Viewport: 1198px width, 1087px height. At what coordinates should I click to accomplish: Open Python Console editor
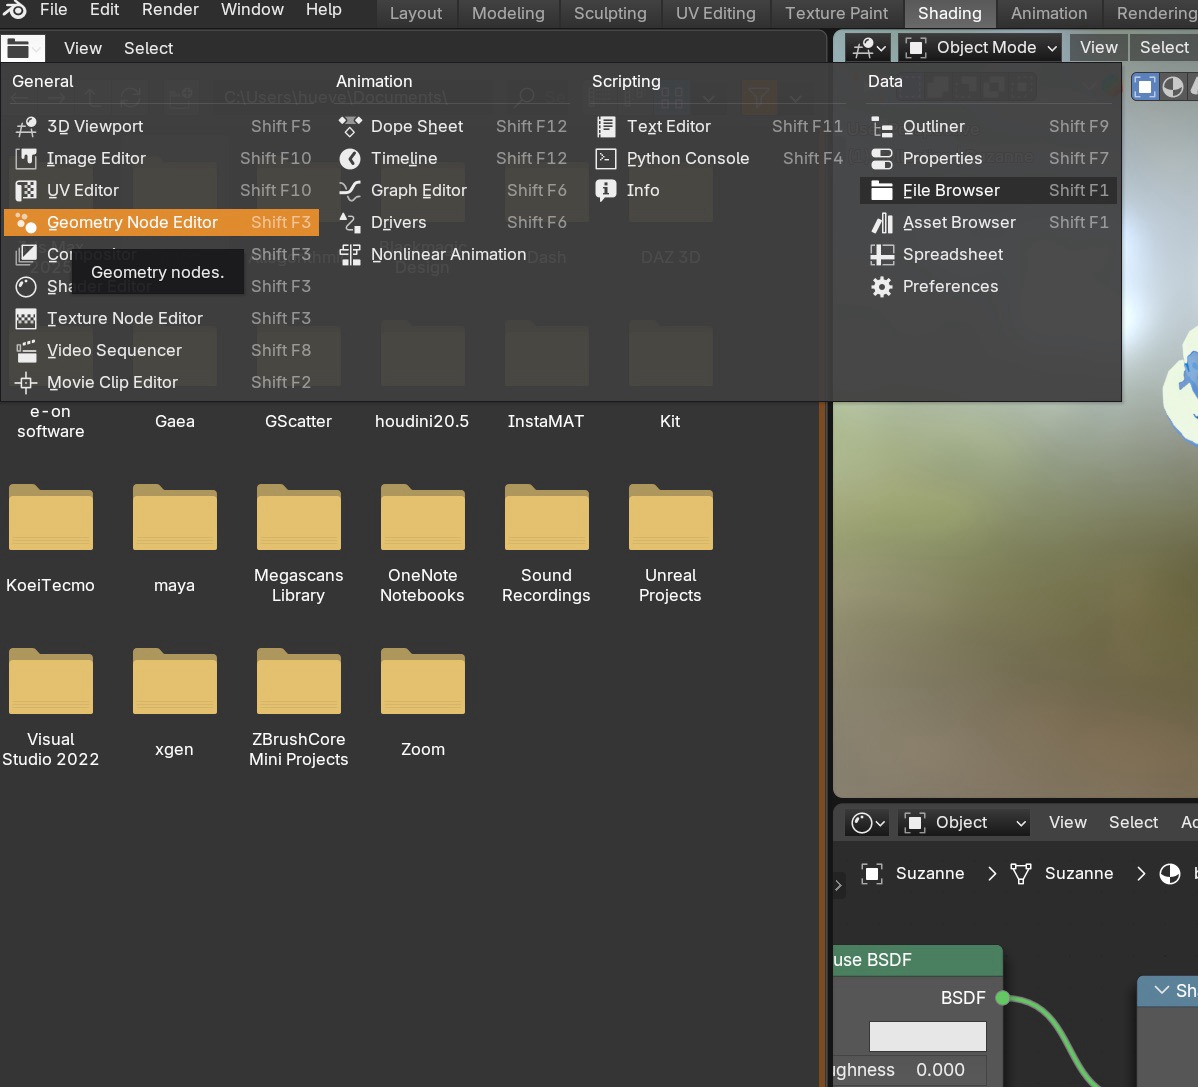pos(718,158)
